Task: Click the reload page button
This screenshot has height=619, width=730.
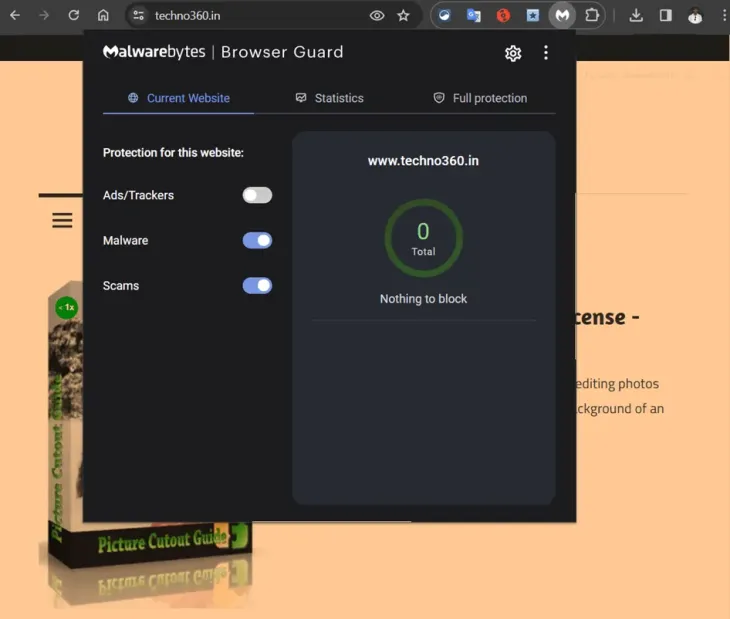Action: pos(73,15)
